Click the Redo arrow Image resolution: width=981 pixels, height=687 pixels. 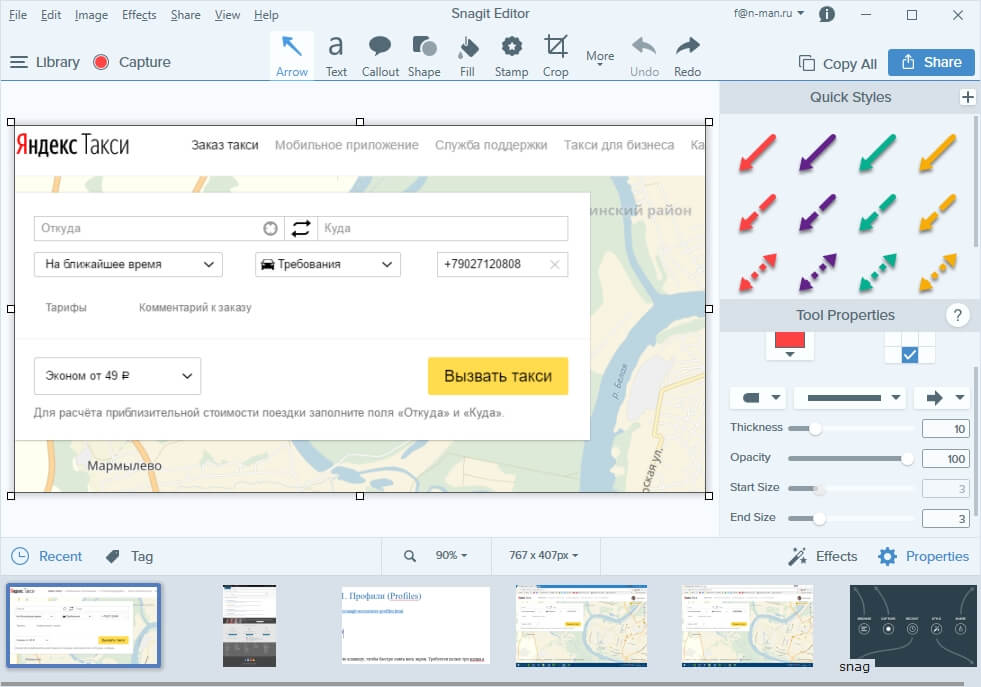pyautogui.click(x=687, y=55)
